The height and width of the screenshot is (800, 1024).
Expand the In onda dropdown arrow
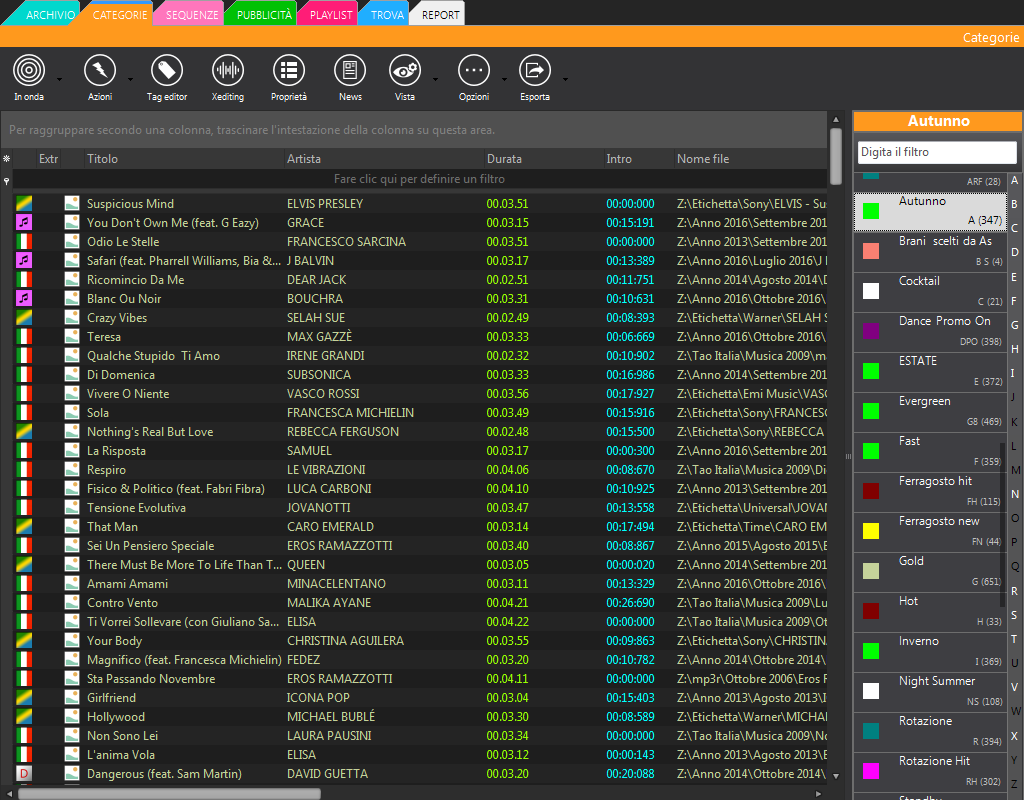(59, 78)
